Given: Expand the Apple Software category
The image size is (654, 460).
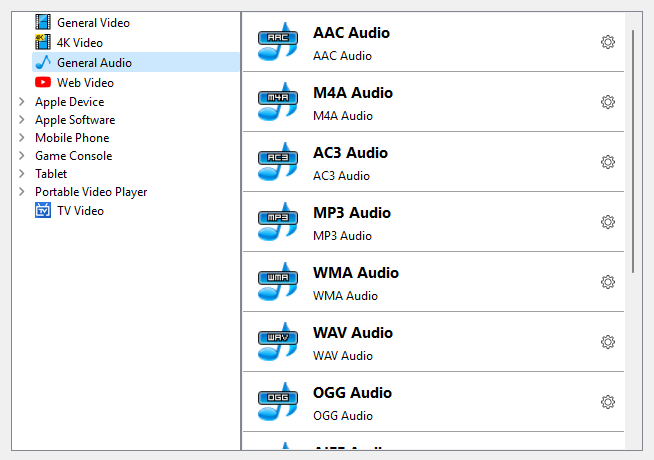Looking at the screenshot, I should tap(22, 120).
